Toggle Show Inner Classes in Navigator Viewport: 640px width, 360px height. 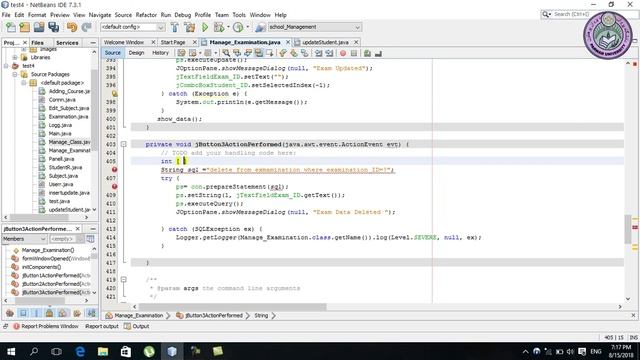(x=62, y=313)
